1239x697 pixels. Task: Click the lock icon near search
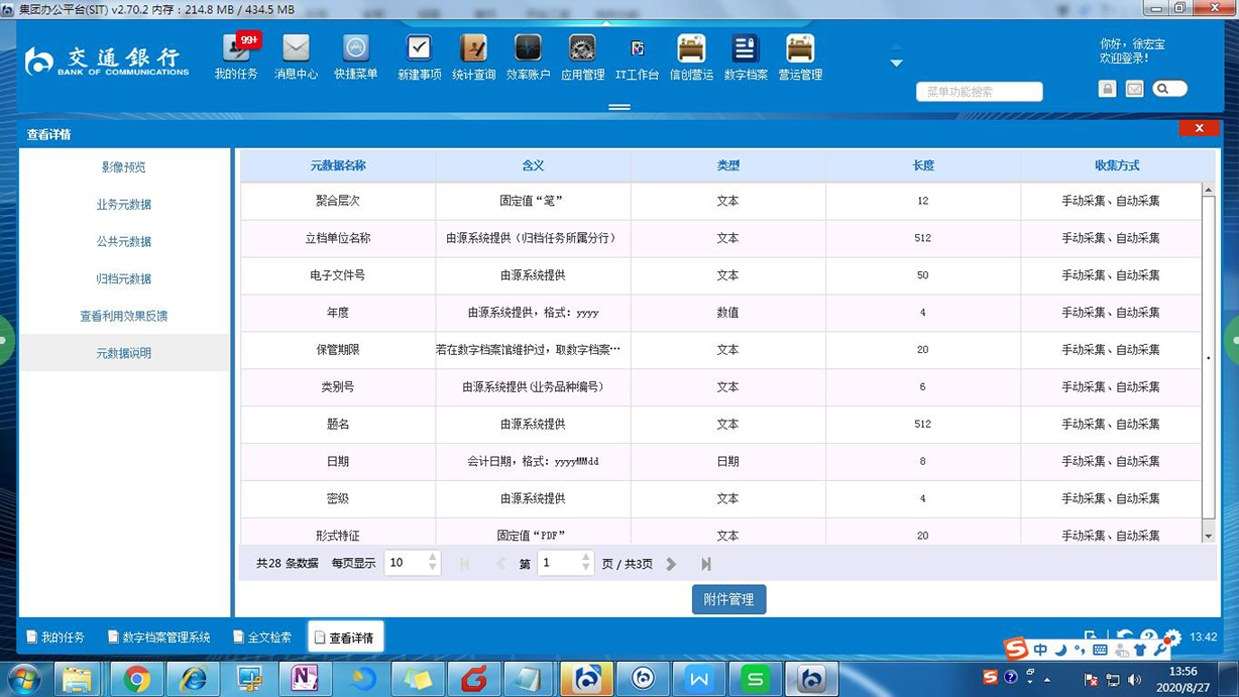pyautogui.click(x=1107, y=89)
